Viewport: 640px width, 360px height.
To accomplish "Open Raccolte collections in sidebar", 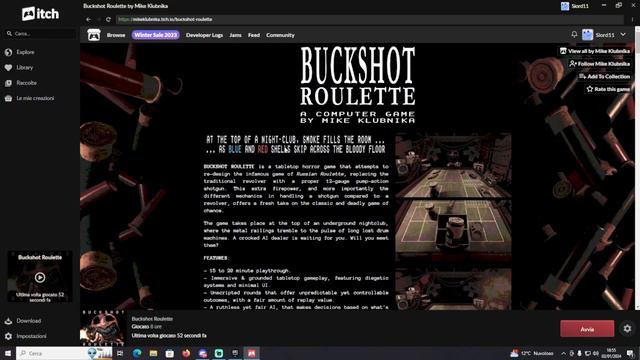I will (27, 83).
